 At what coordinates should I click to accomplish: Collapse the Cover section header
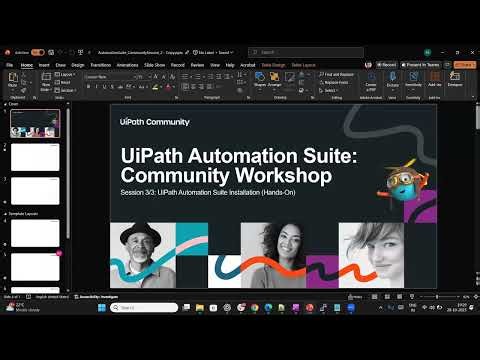tap(5, 104)
